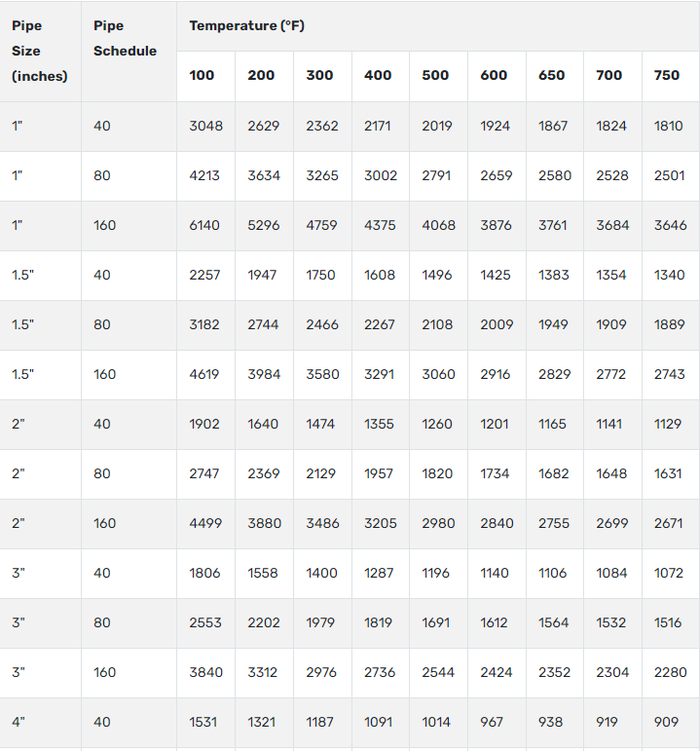Select the 4499 pressure value
Image resolution: width=700 pixels, height=751 pixels.
point(206,523)
